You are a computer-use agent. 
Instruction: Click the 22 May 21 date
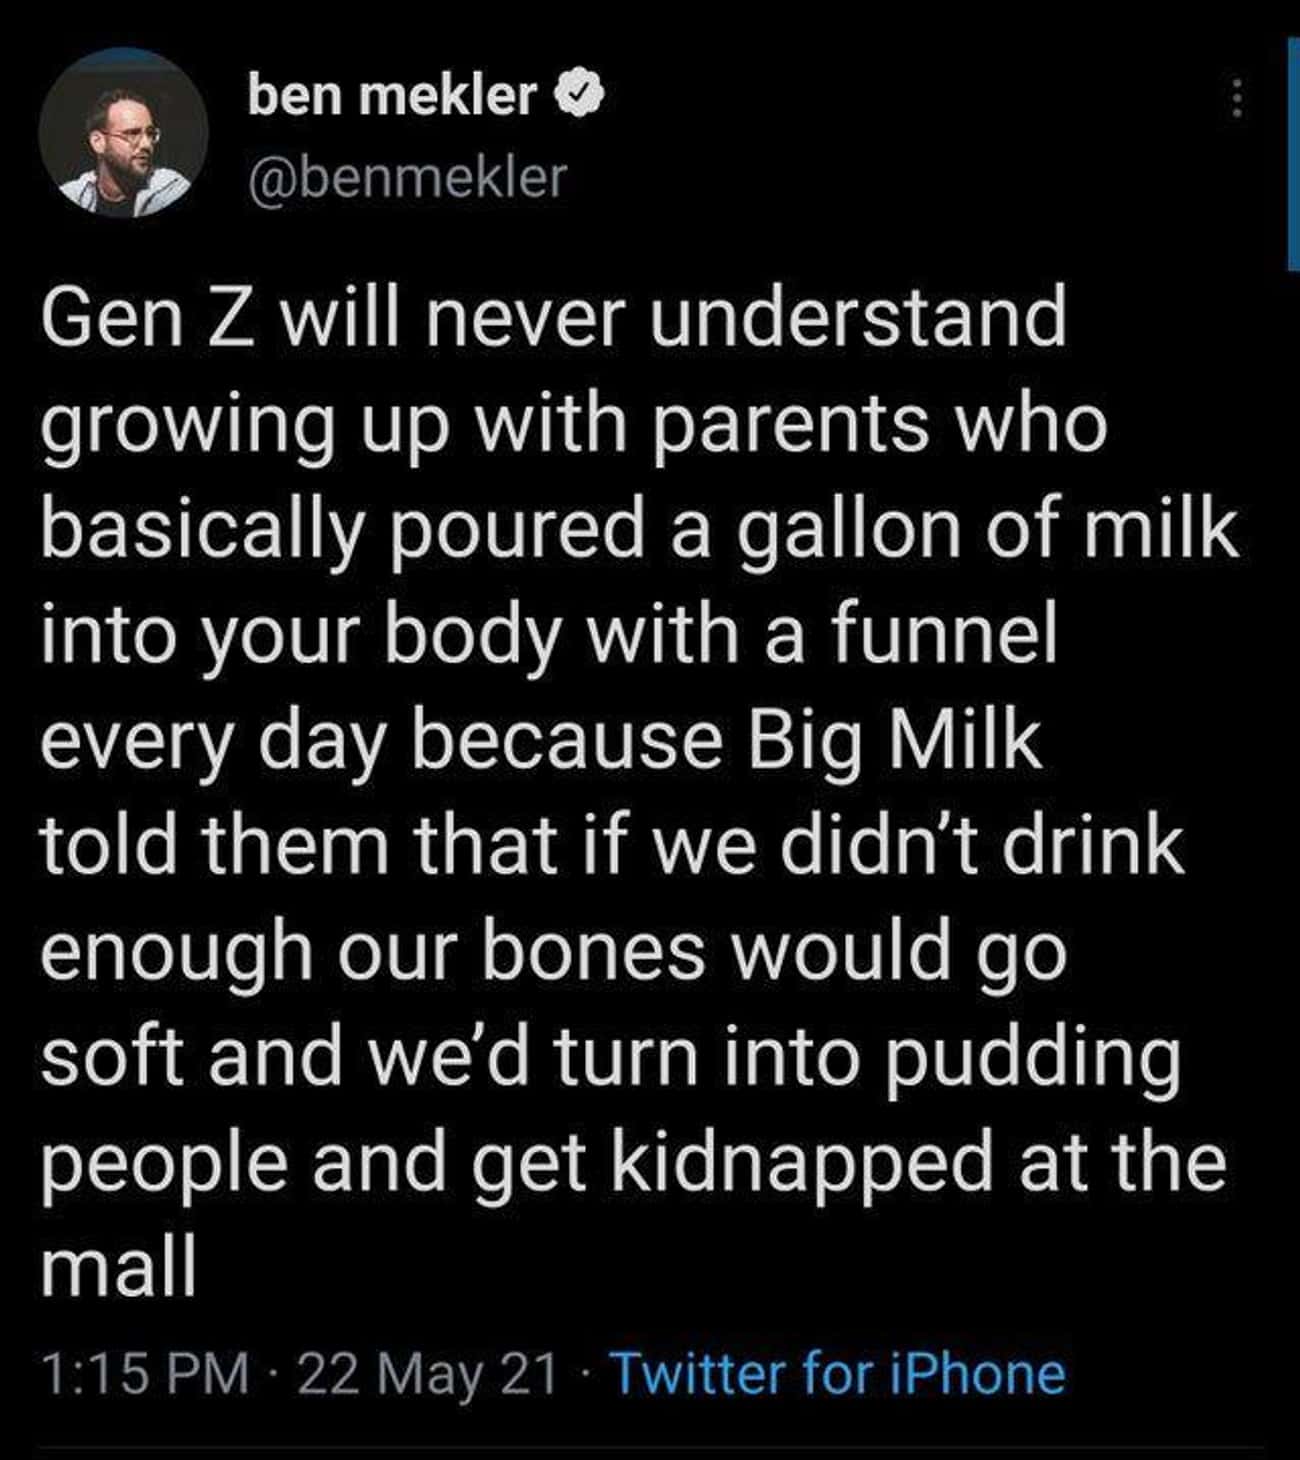pyautogui.click(x=427, y=1373)
